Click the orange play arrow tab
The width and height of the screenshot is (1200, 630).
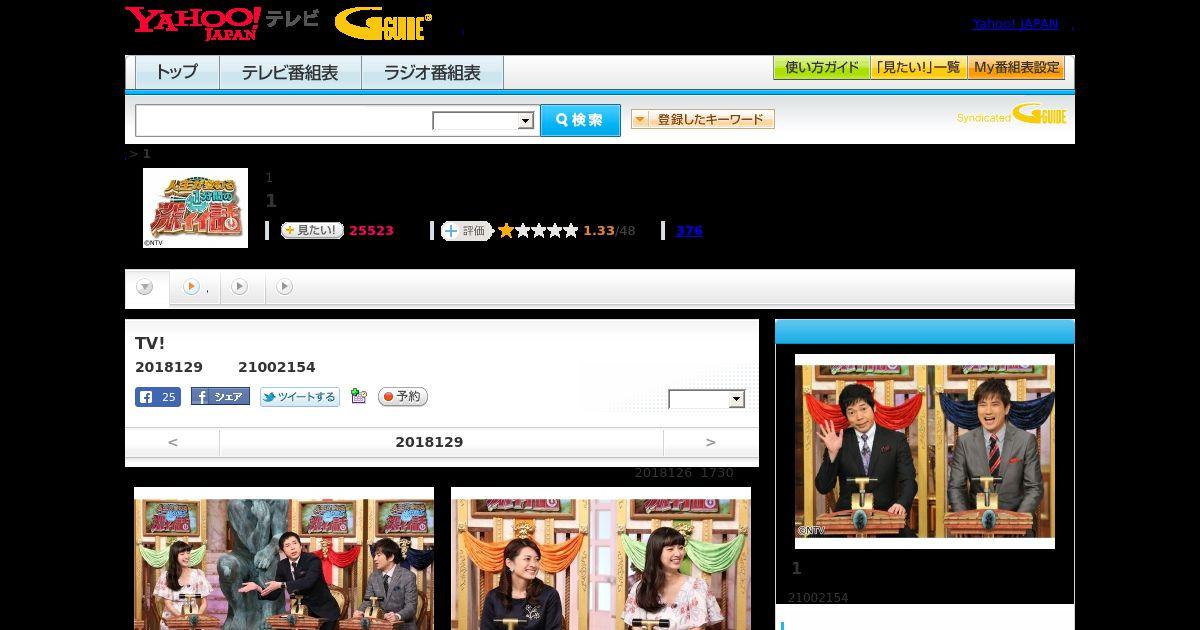point(191,287)
